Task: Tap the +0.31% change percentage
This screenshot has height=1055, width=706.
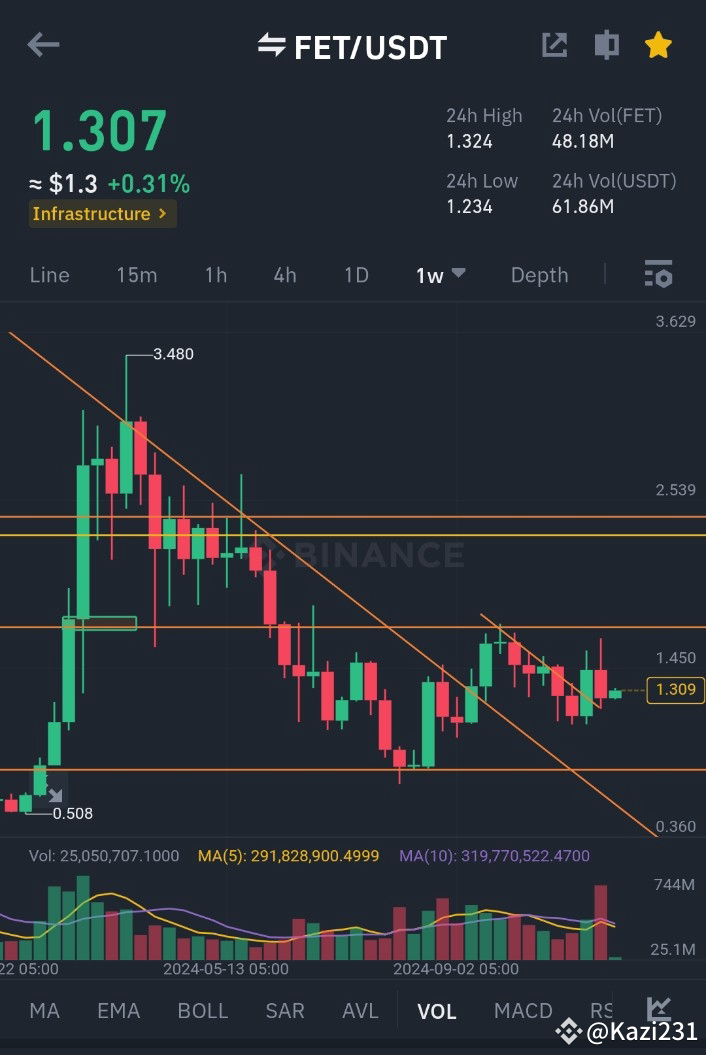Action: point(149,184)
